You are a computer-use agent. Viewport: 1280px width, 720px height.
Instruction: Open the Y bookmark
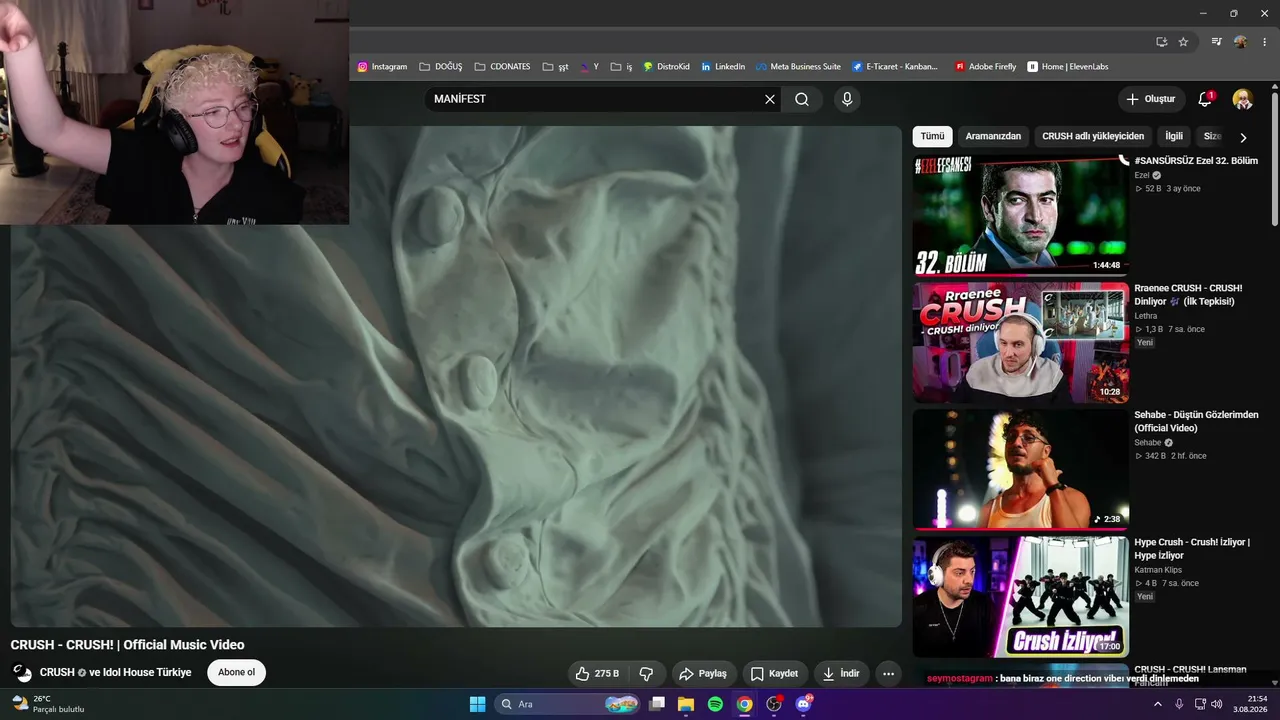coord(589,67)
